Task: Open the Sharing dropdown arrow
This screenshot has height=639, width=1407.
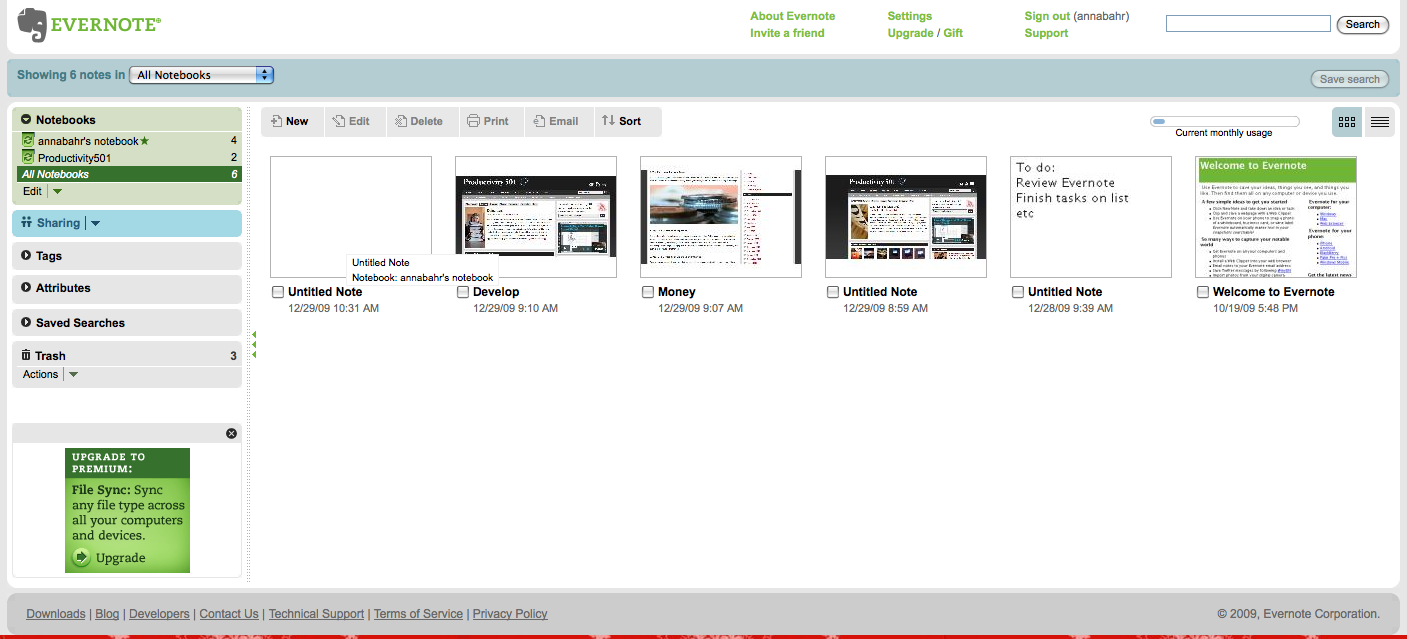Action: (x=95, y=223)
